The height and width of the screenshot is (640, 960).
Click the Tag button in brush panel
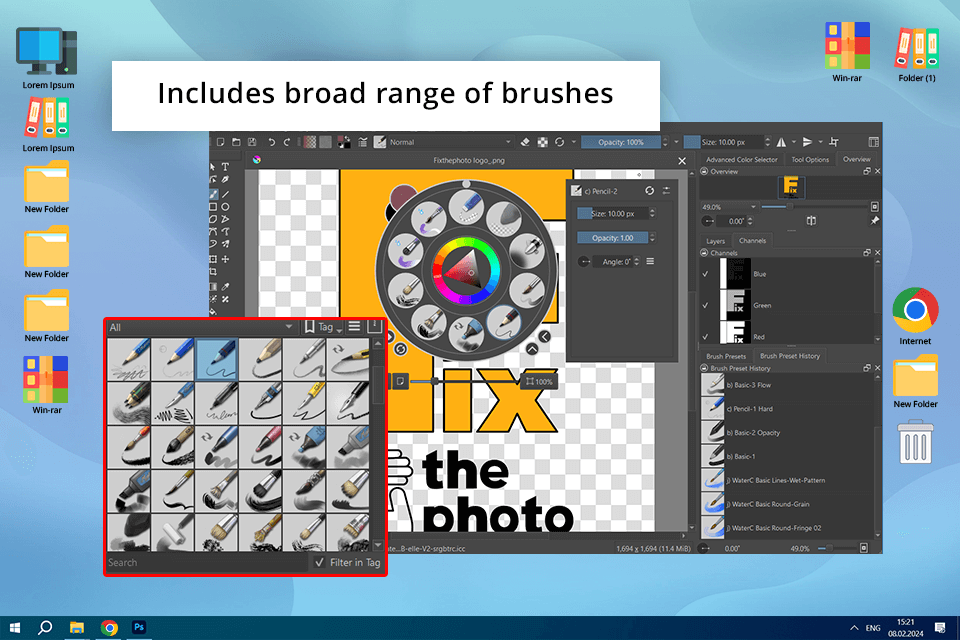tap(323, 327)
